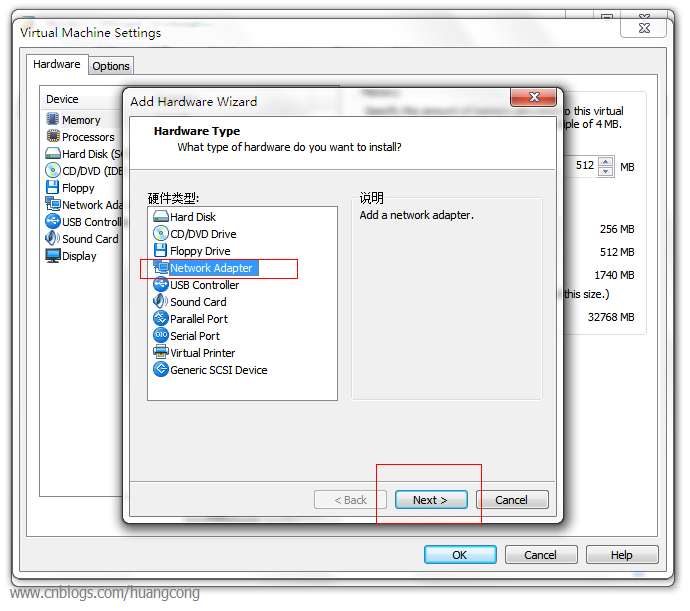690x611 pixels.
Task: Select Processors in the Device list
Action: [x=88, y=137]
